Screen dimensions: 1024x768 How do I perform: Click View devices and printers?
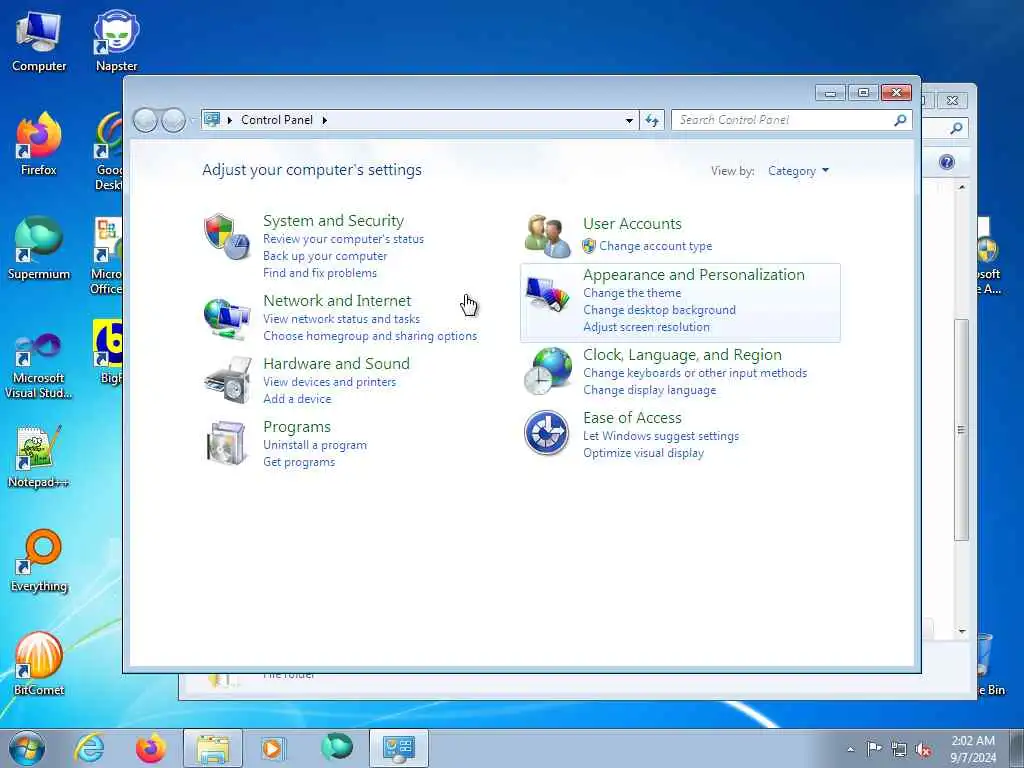click(x=330, y=382)
